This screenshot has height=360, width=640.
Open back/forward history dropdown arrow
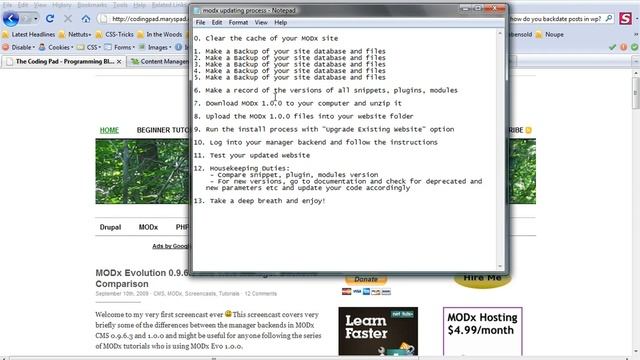pyautogui.click(x=36, y=19)
